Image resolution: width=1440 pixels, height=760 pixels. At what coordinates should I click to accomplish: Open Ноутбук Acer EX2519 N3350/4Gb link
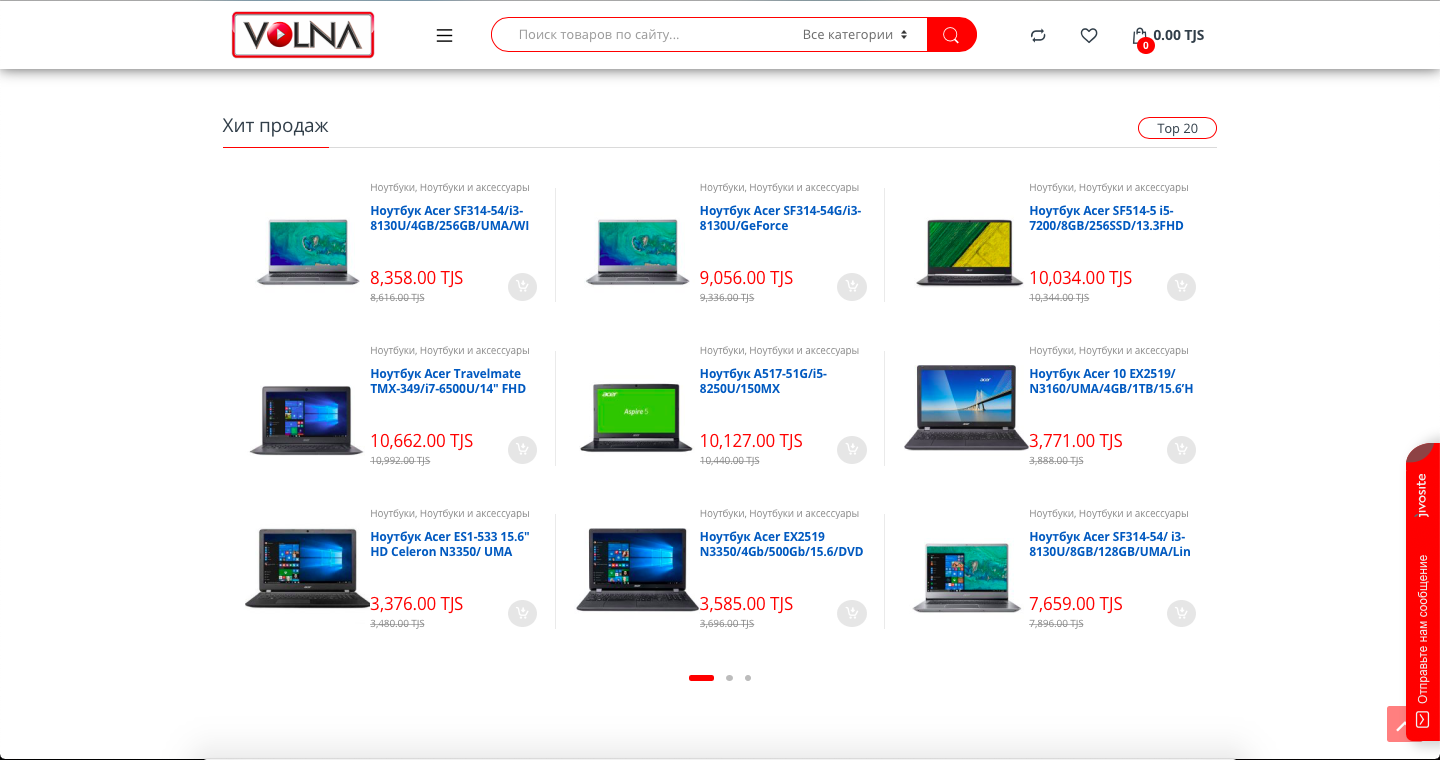click(781, 544)
